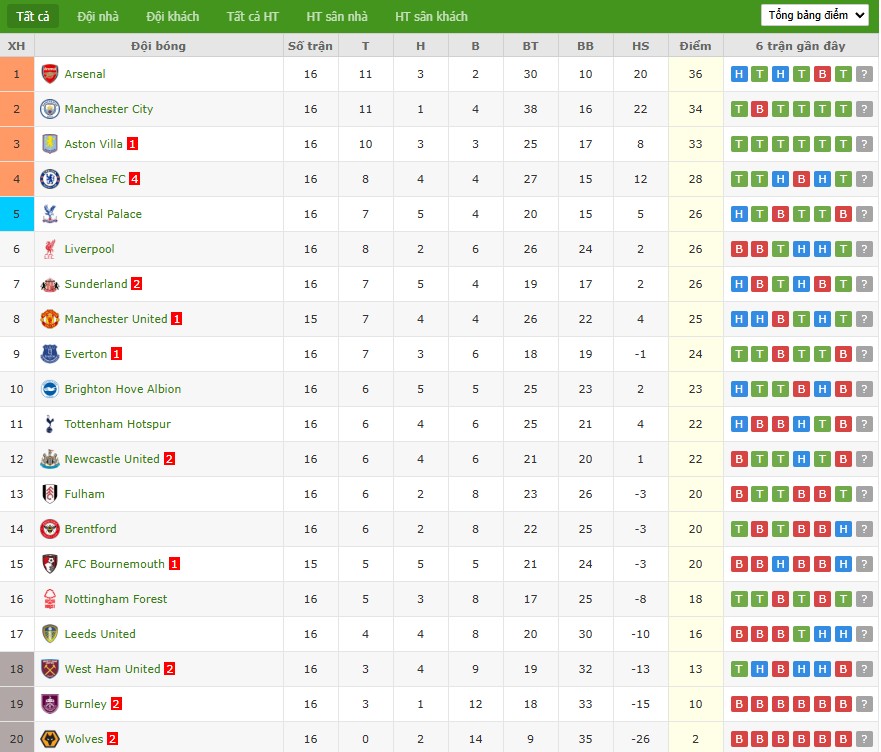Select the Tất cả HT tab
Image resolution: width=881 pixels, height=752 pixels.
tap(252, 16)
